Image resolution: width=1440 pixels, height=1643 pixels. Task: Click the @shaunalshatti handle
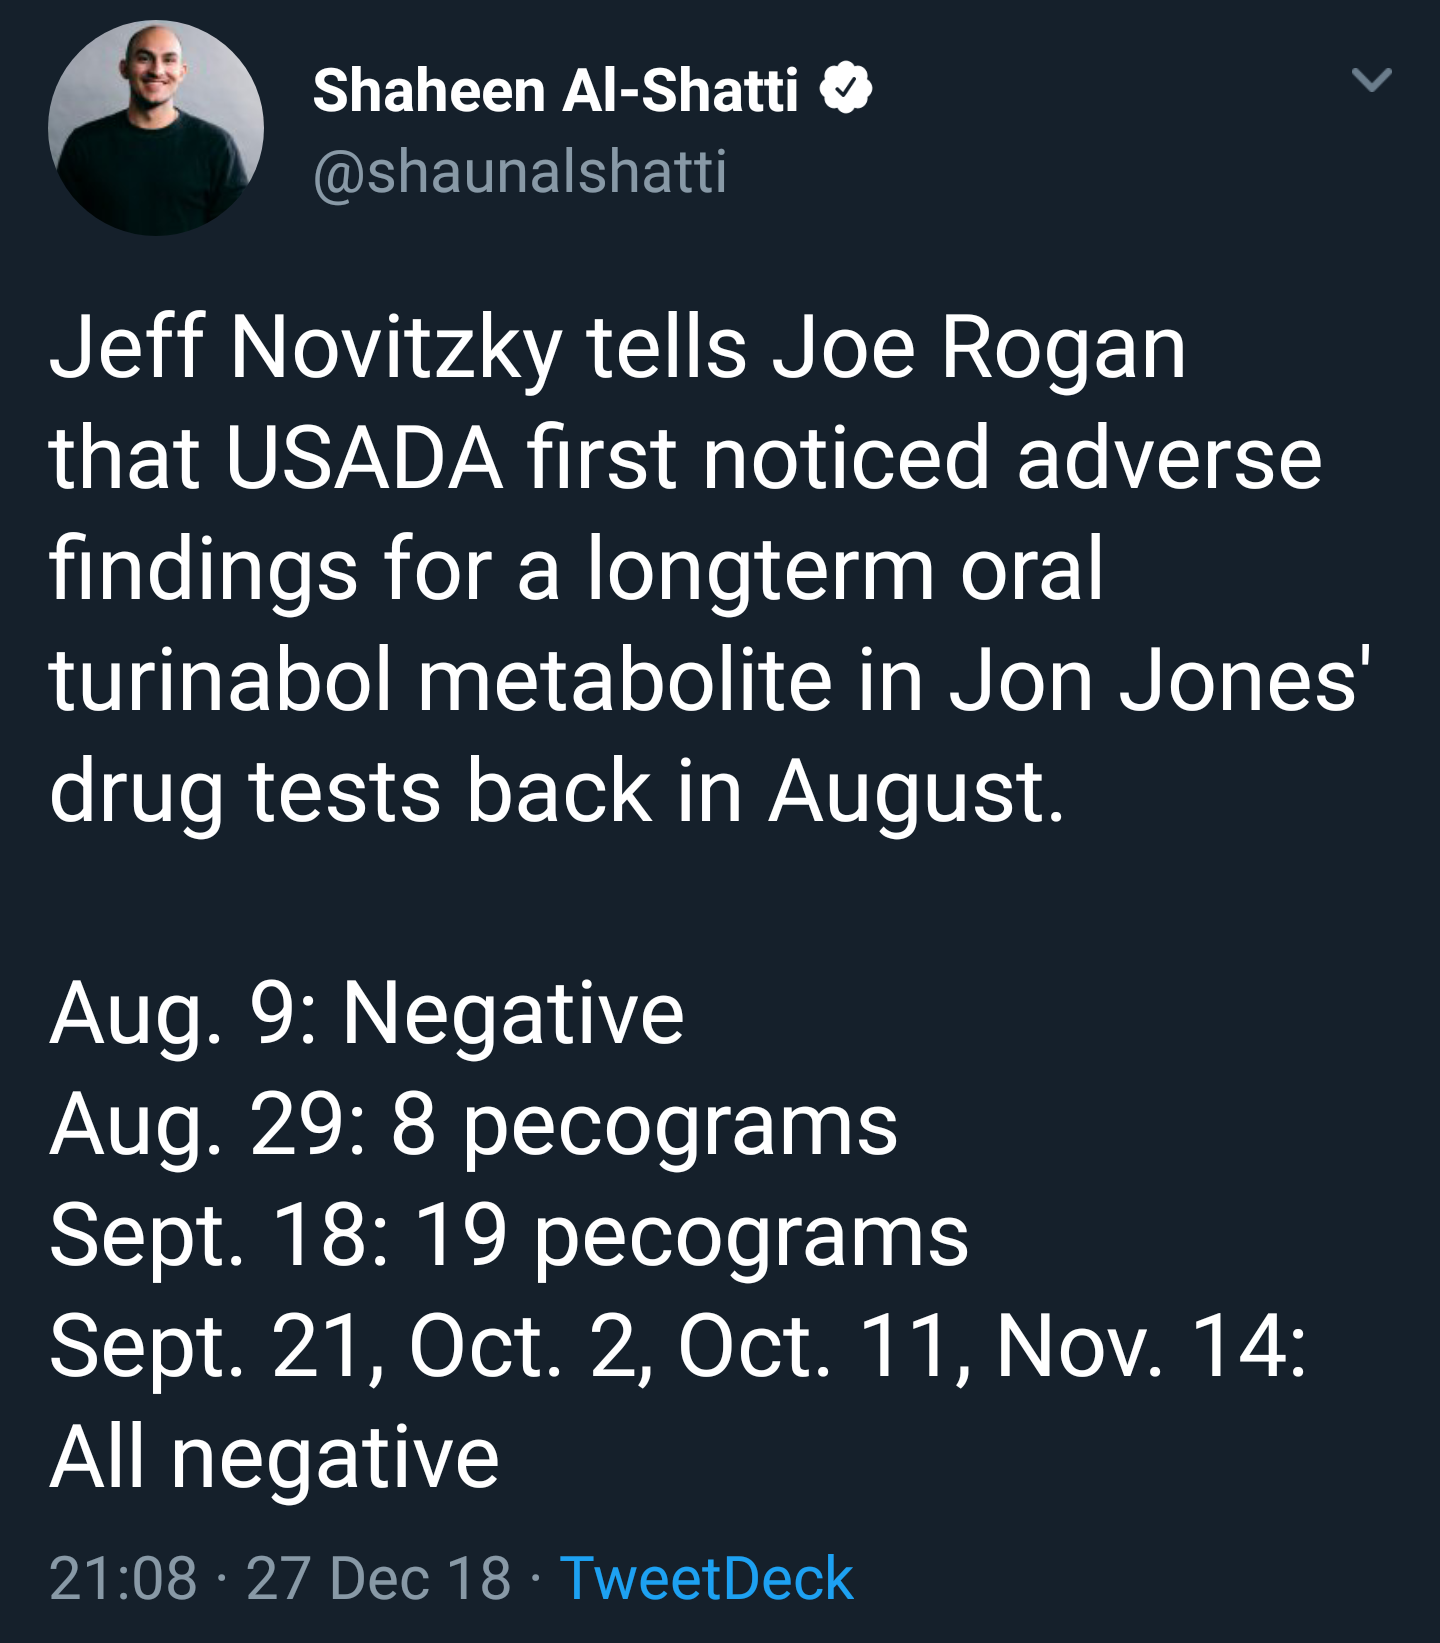[520, 171]
